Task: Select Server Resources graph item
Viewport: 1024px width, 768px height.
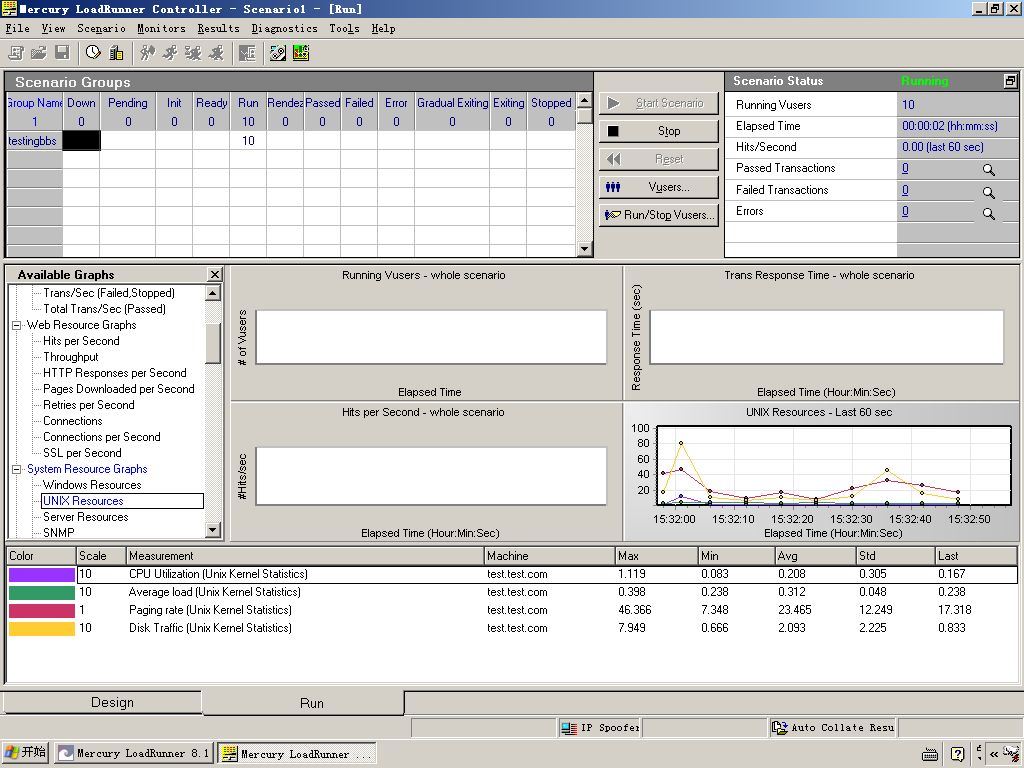Action: point(86,517)
